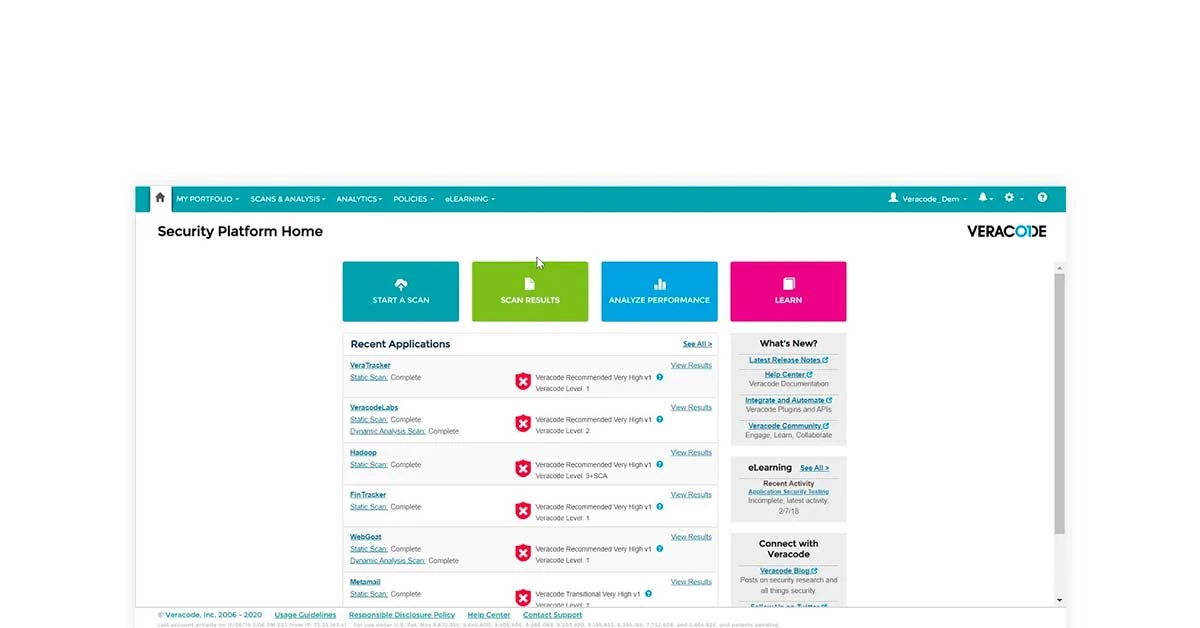Open See All for Recent Applications
The width and height of the screenshot is (1200, 628).
tap(697, 343)
